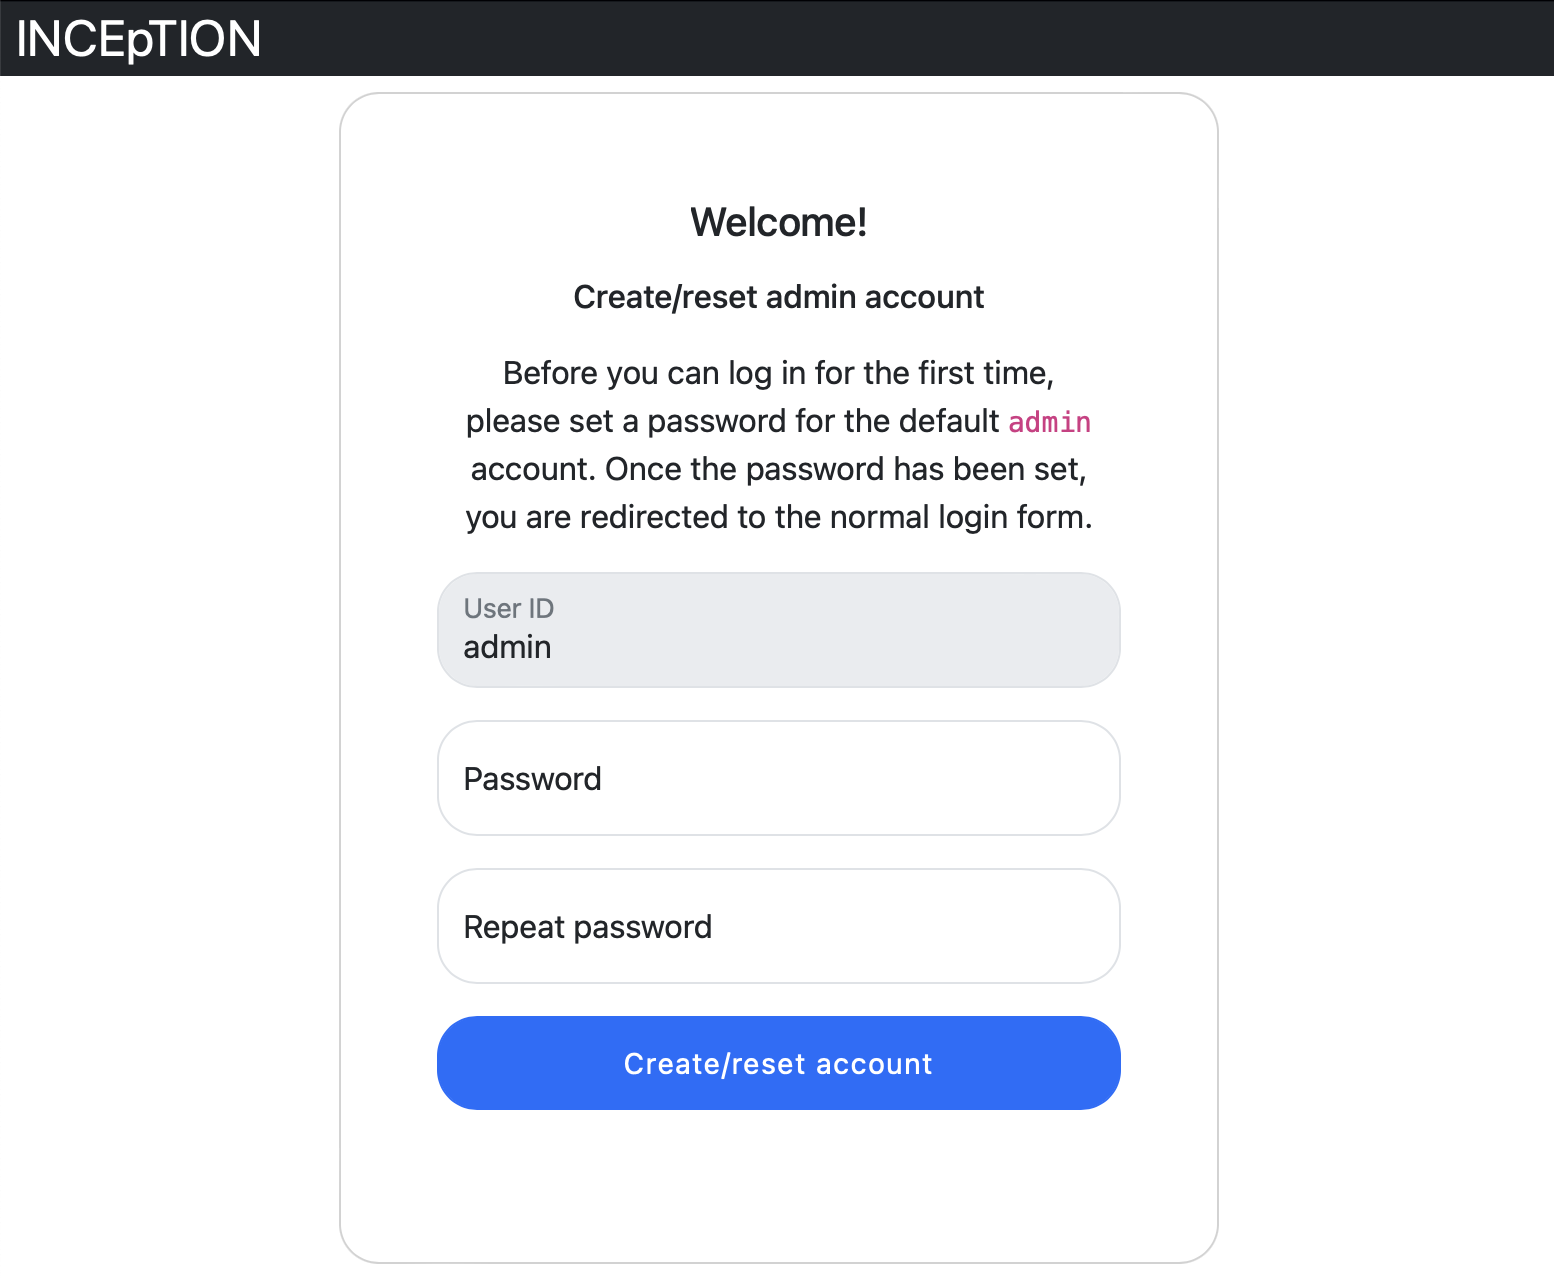Select the User ID field showing admin
The image size is (1554, 1278).
tap(778, 630)
